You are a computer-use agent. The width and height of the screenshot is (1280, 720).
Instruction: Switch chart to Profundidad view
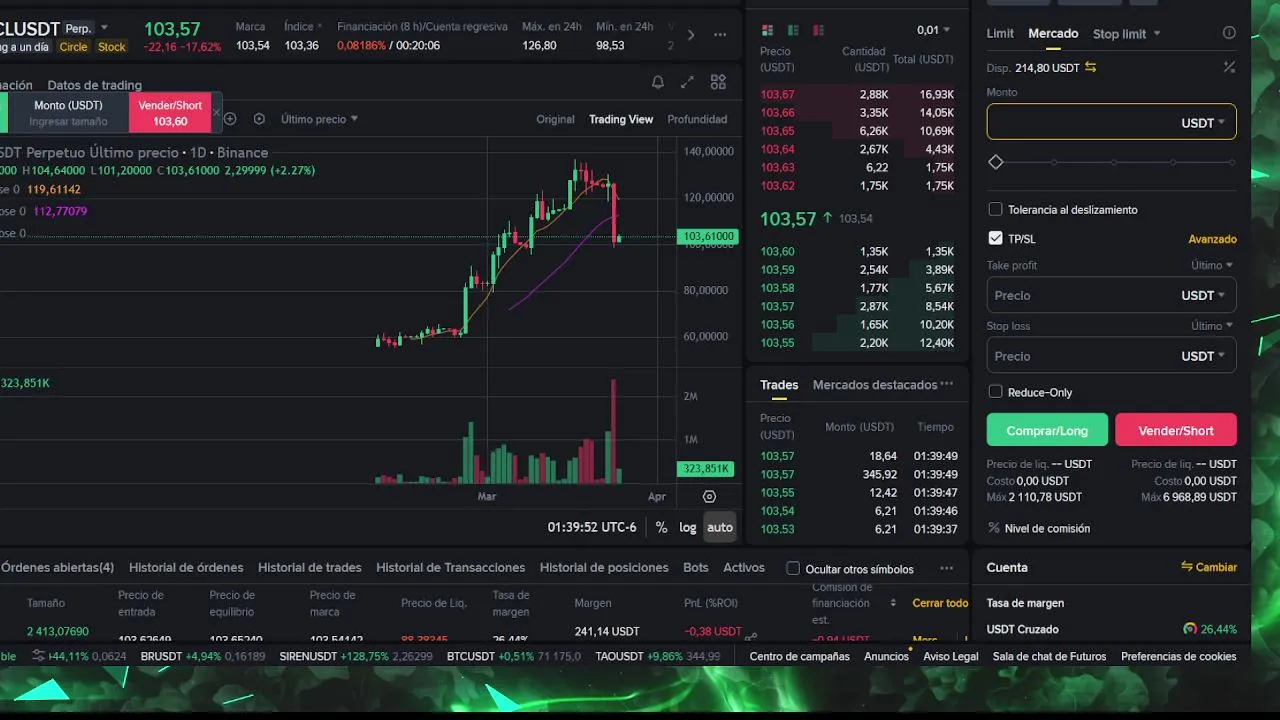pyautogui.click(x=697, y=119)
